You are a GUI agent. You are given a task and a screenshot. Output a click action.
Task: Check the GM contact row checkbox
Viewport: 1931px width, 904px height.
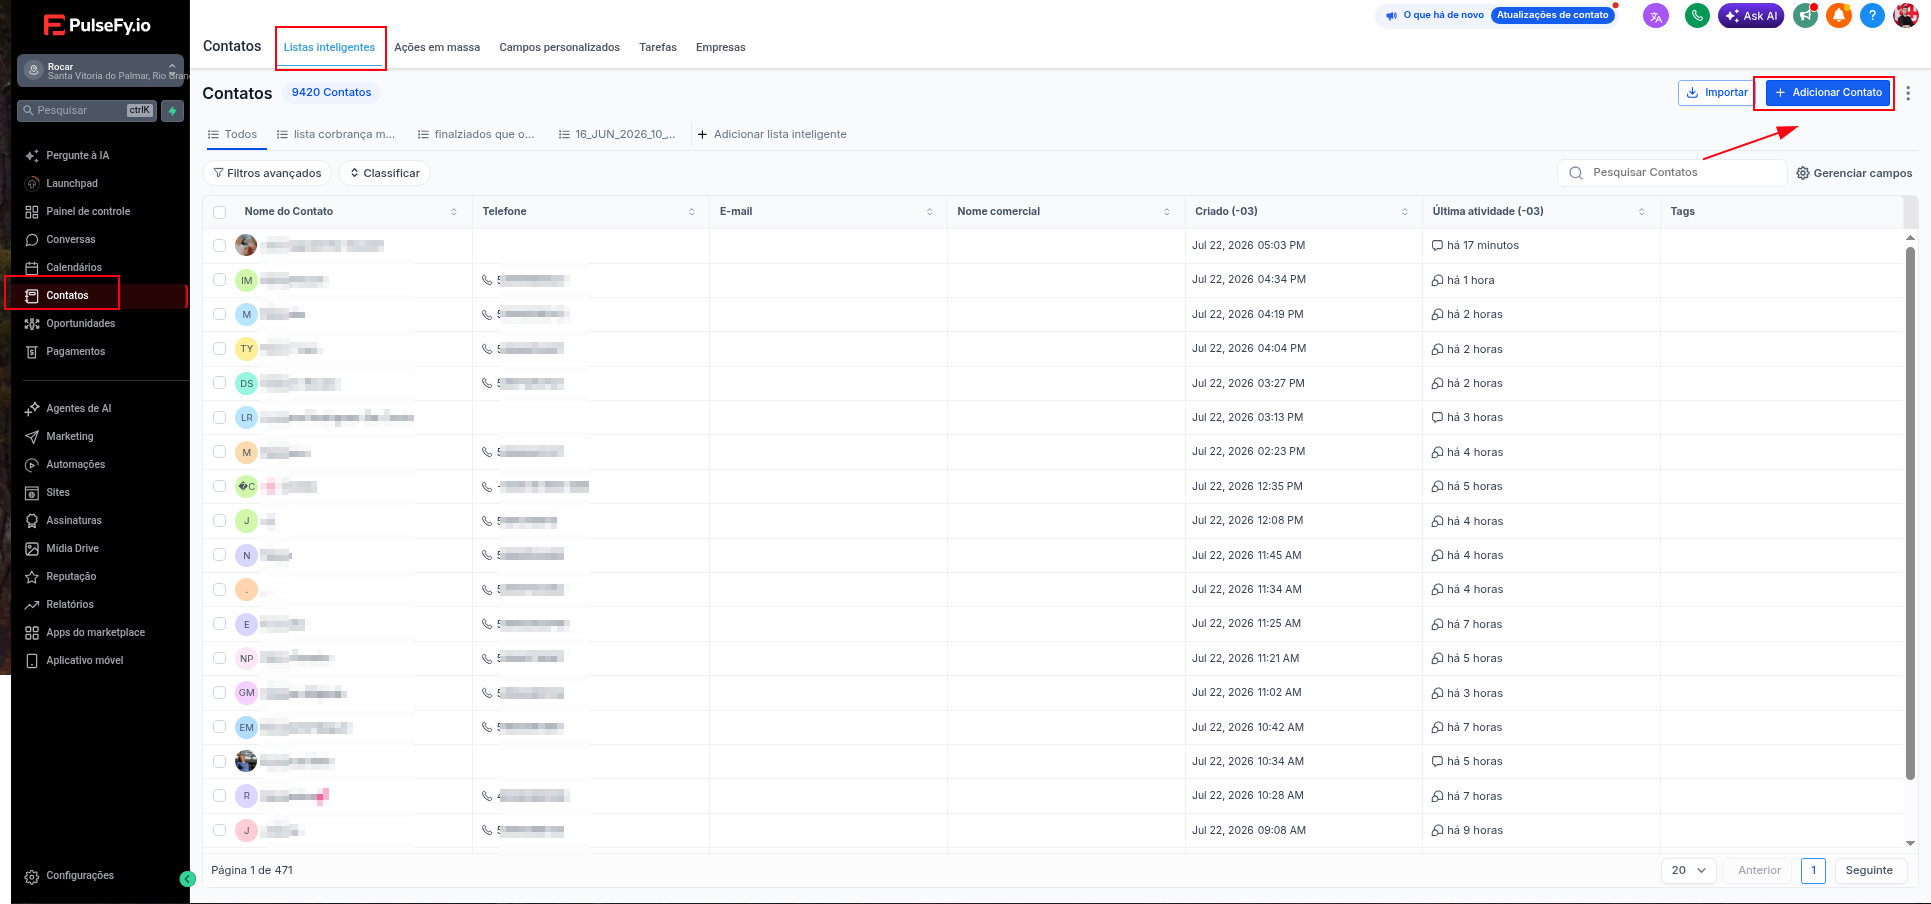point(220,692)
